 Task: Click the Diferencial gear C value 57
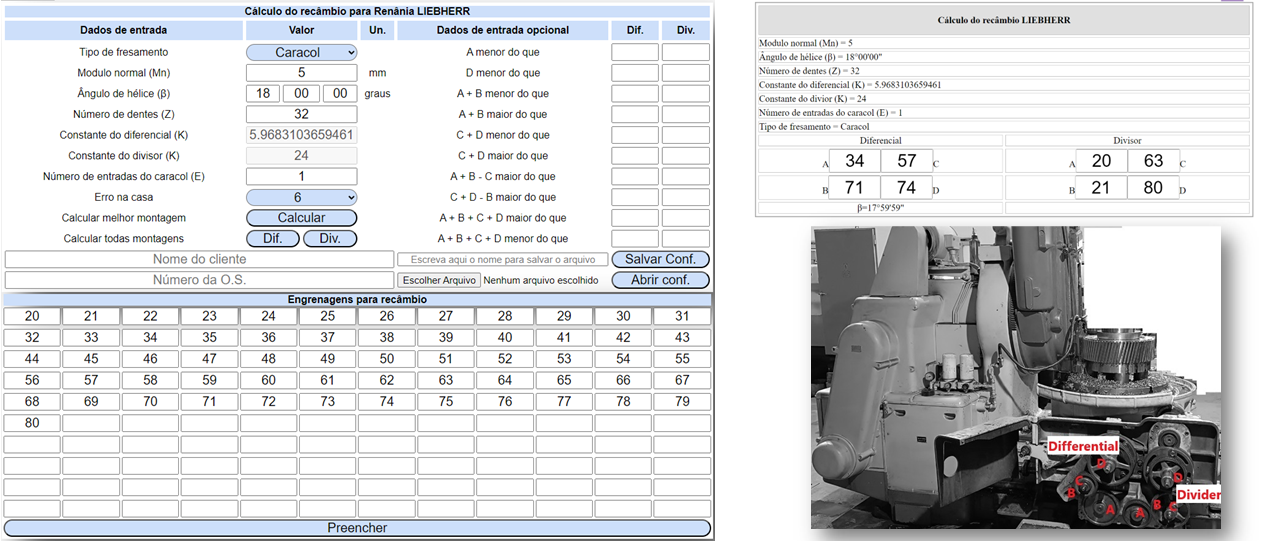906,161
